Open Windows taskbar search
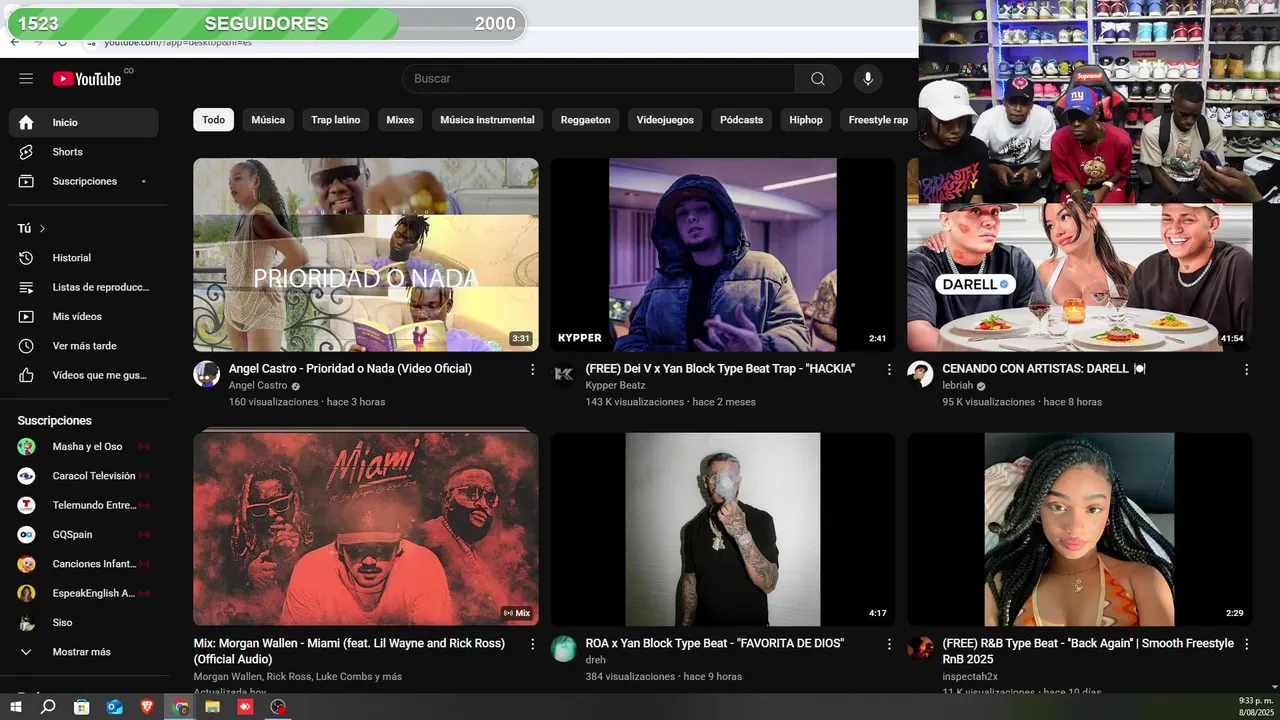 point(48,707)
